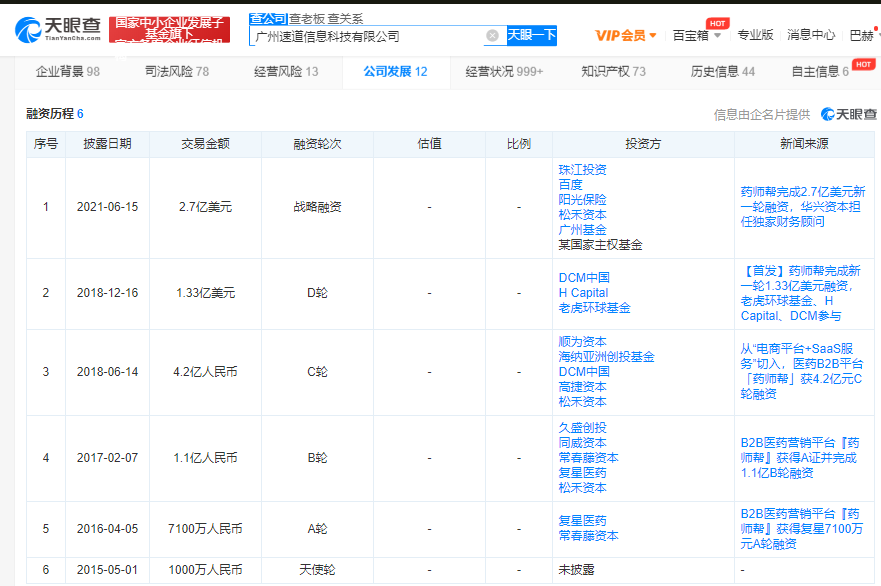Switch to 公司发展 tab
Image resolution: width=881 pixels, height=586 pixels.
tap(395, 71)
